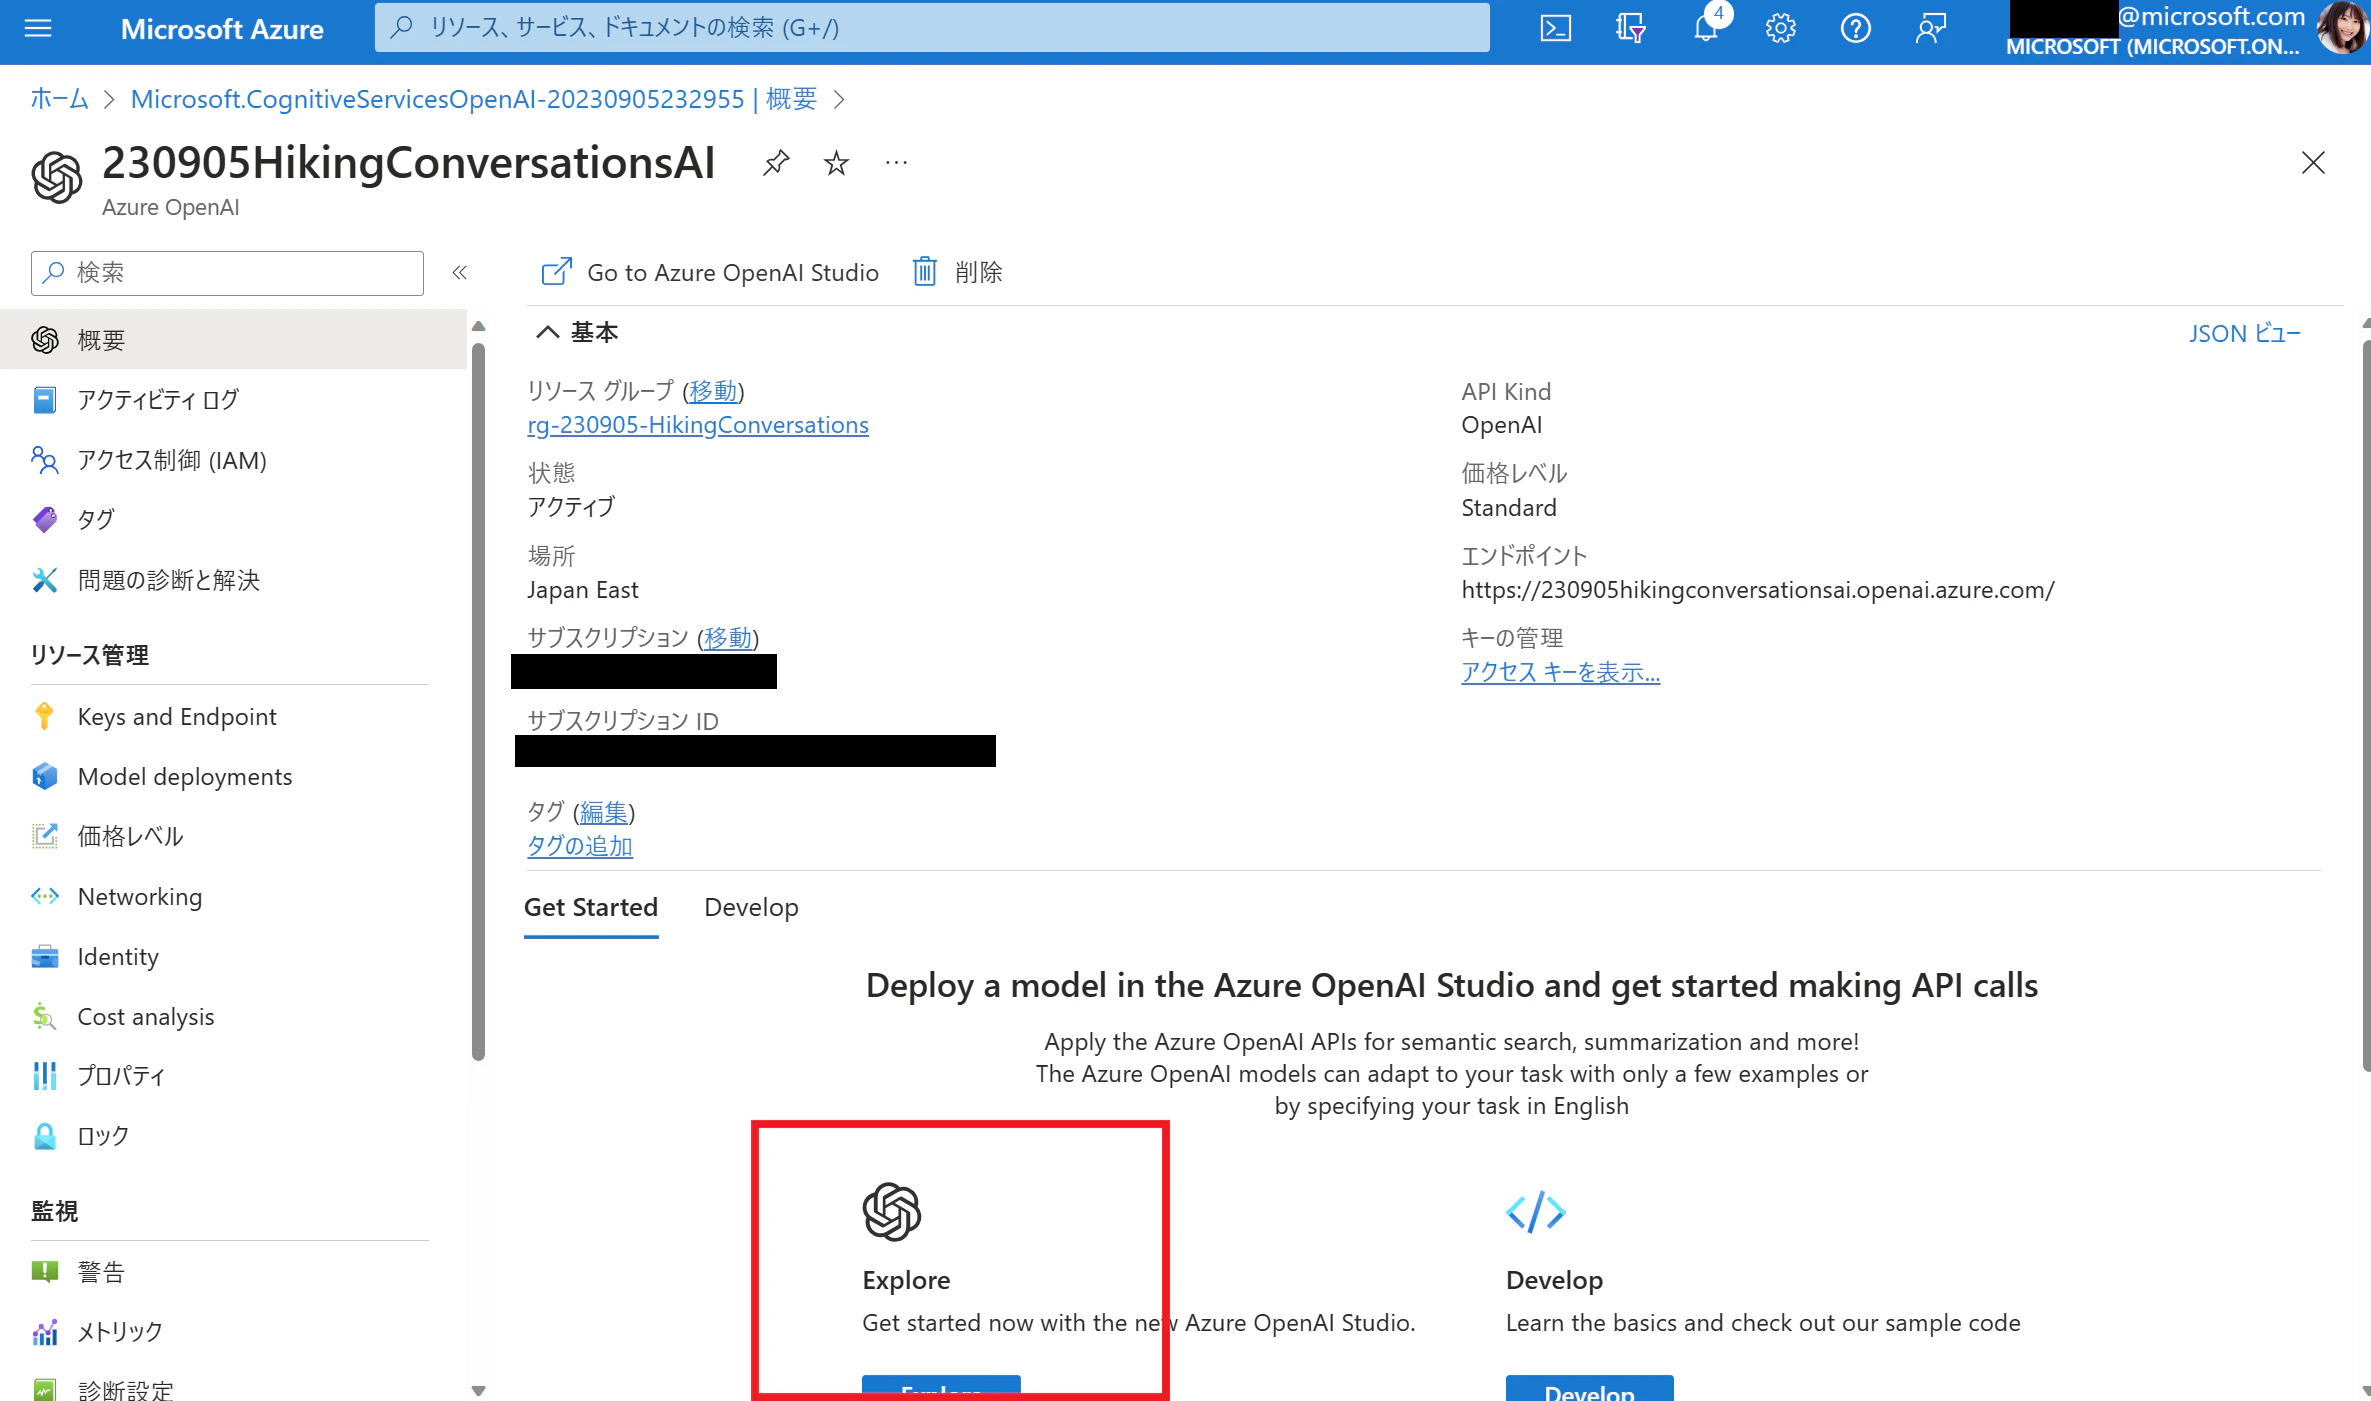The height and width of the screenshot is (1401, 2371).
Task: Select the Get Started tab
Action: click(x=591, y=907)
